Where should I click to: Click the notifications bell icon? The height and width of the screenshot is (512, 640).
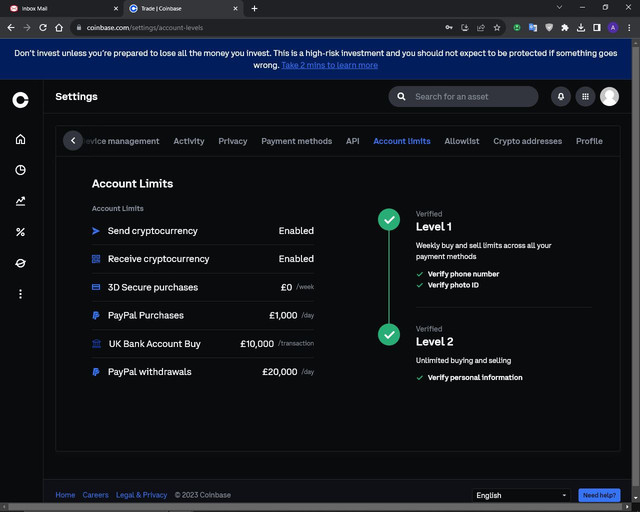[x=561, y=97]
